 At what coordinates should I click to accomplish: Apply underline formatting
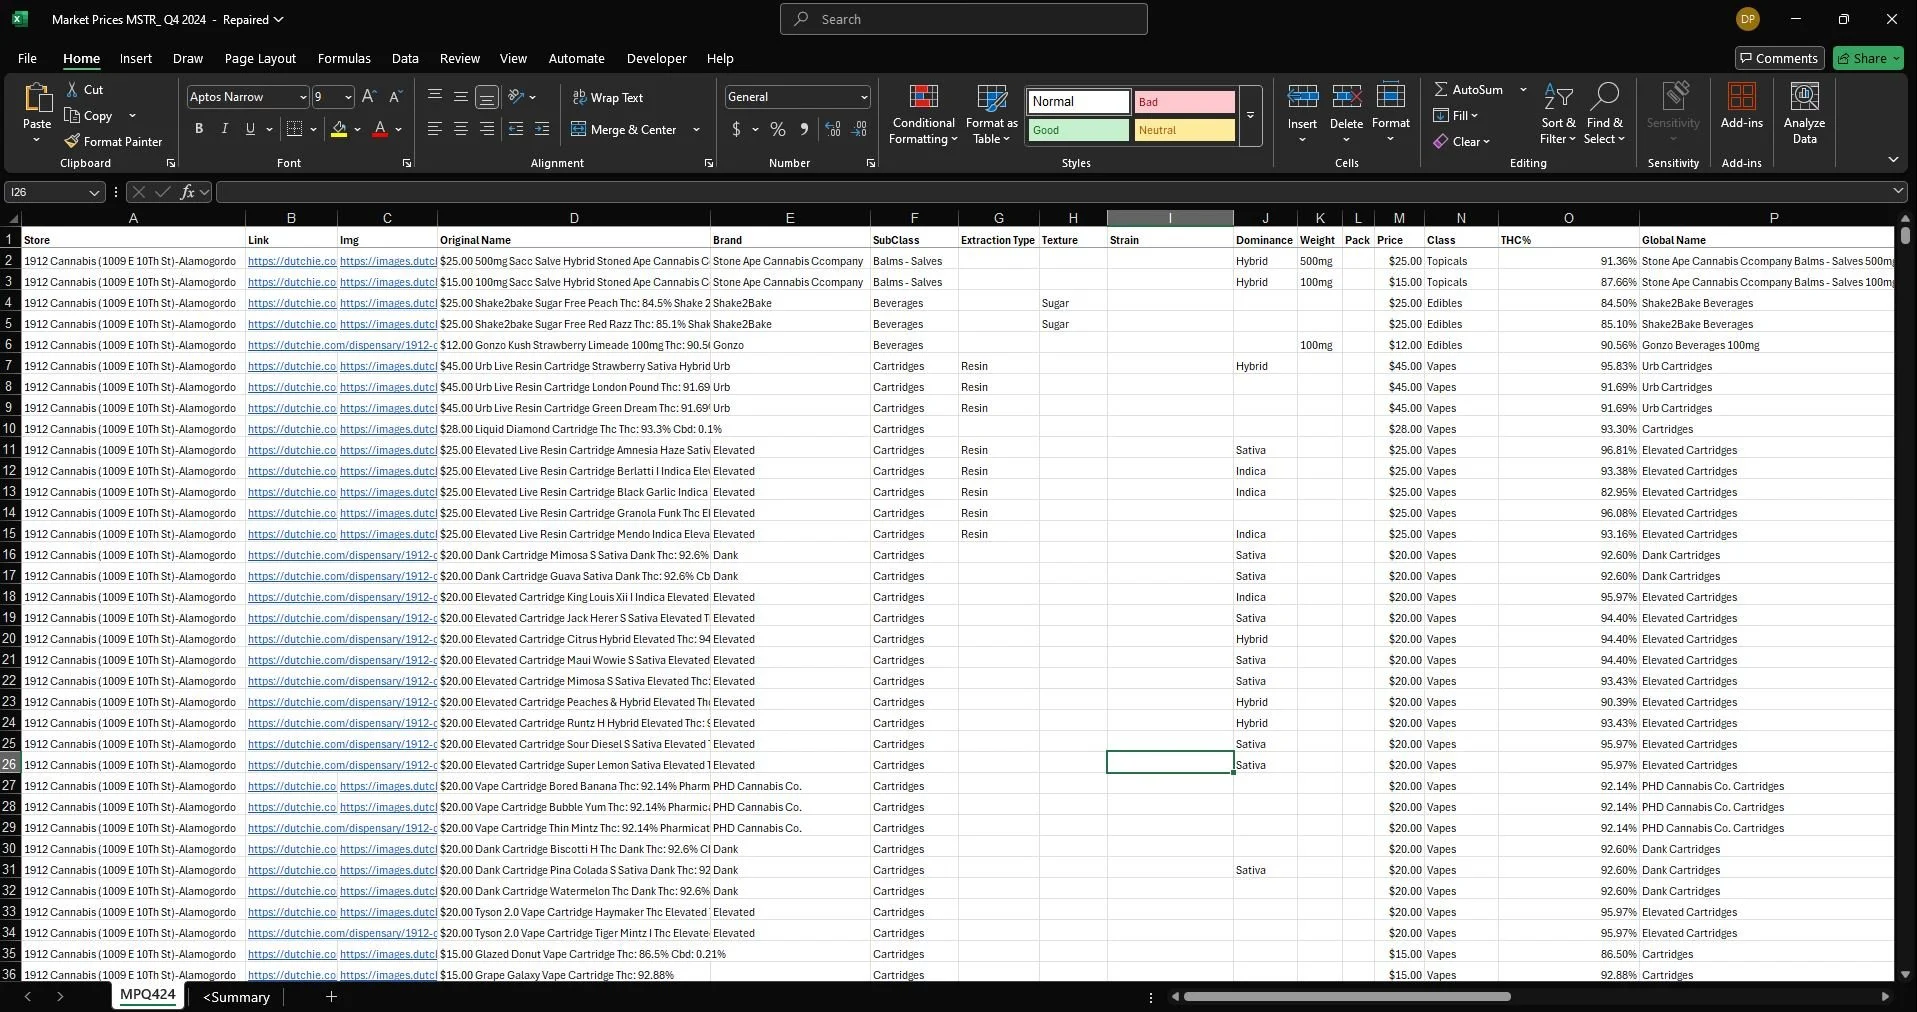[250, 129]
